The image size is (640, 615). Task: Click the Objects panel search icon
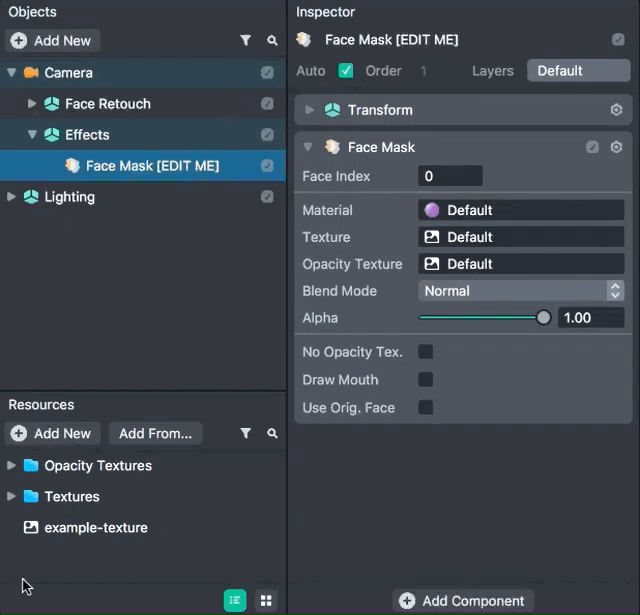(x=272, y=41)
